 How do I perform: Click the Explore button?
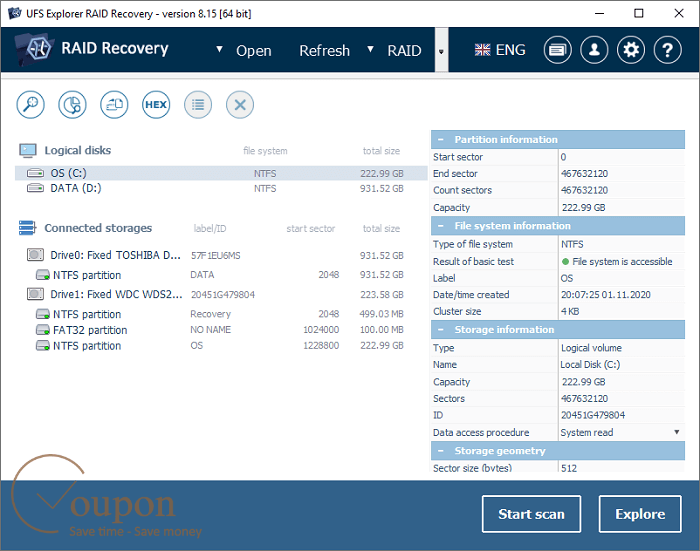640,514
